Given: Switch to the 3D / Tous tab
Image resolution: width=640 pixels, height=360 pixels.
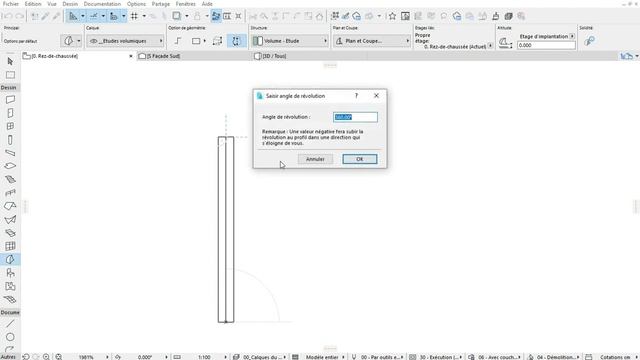Looking at the screenshot, I should (x=274, y=56).
